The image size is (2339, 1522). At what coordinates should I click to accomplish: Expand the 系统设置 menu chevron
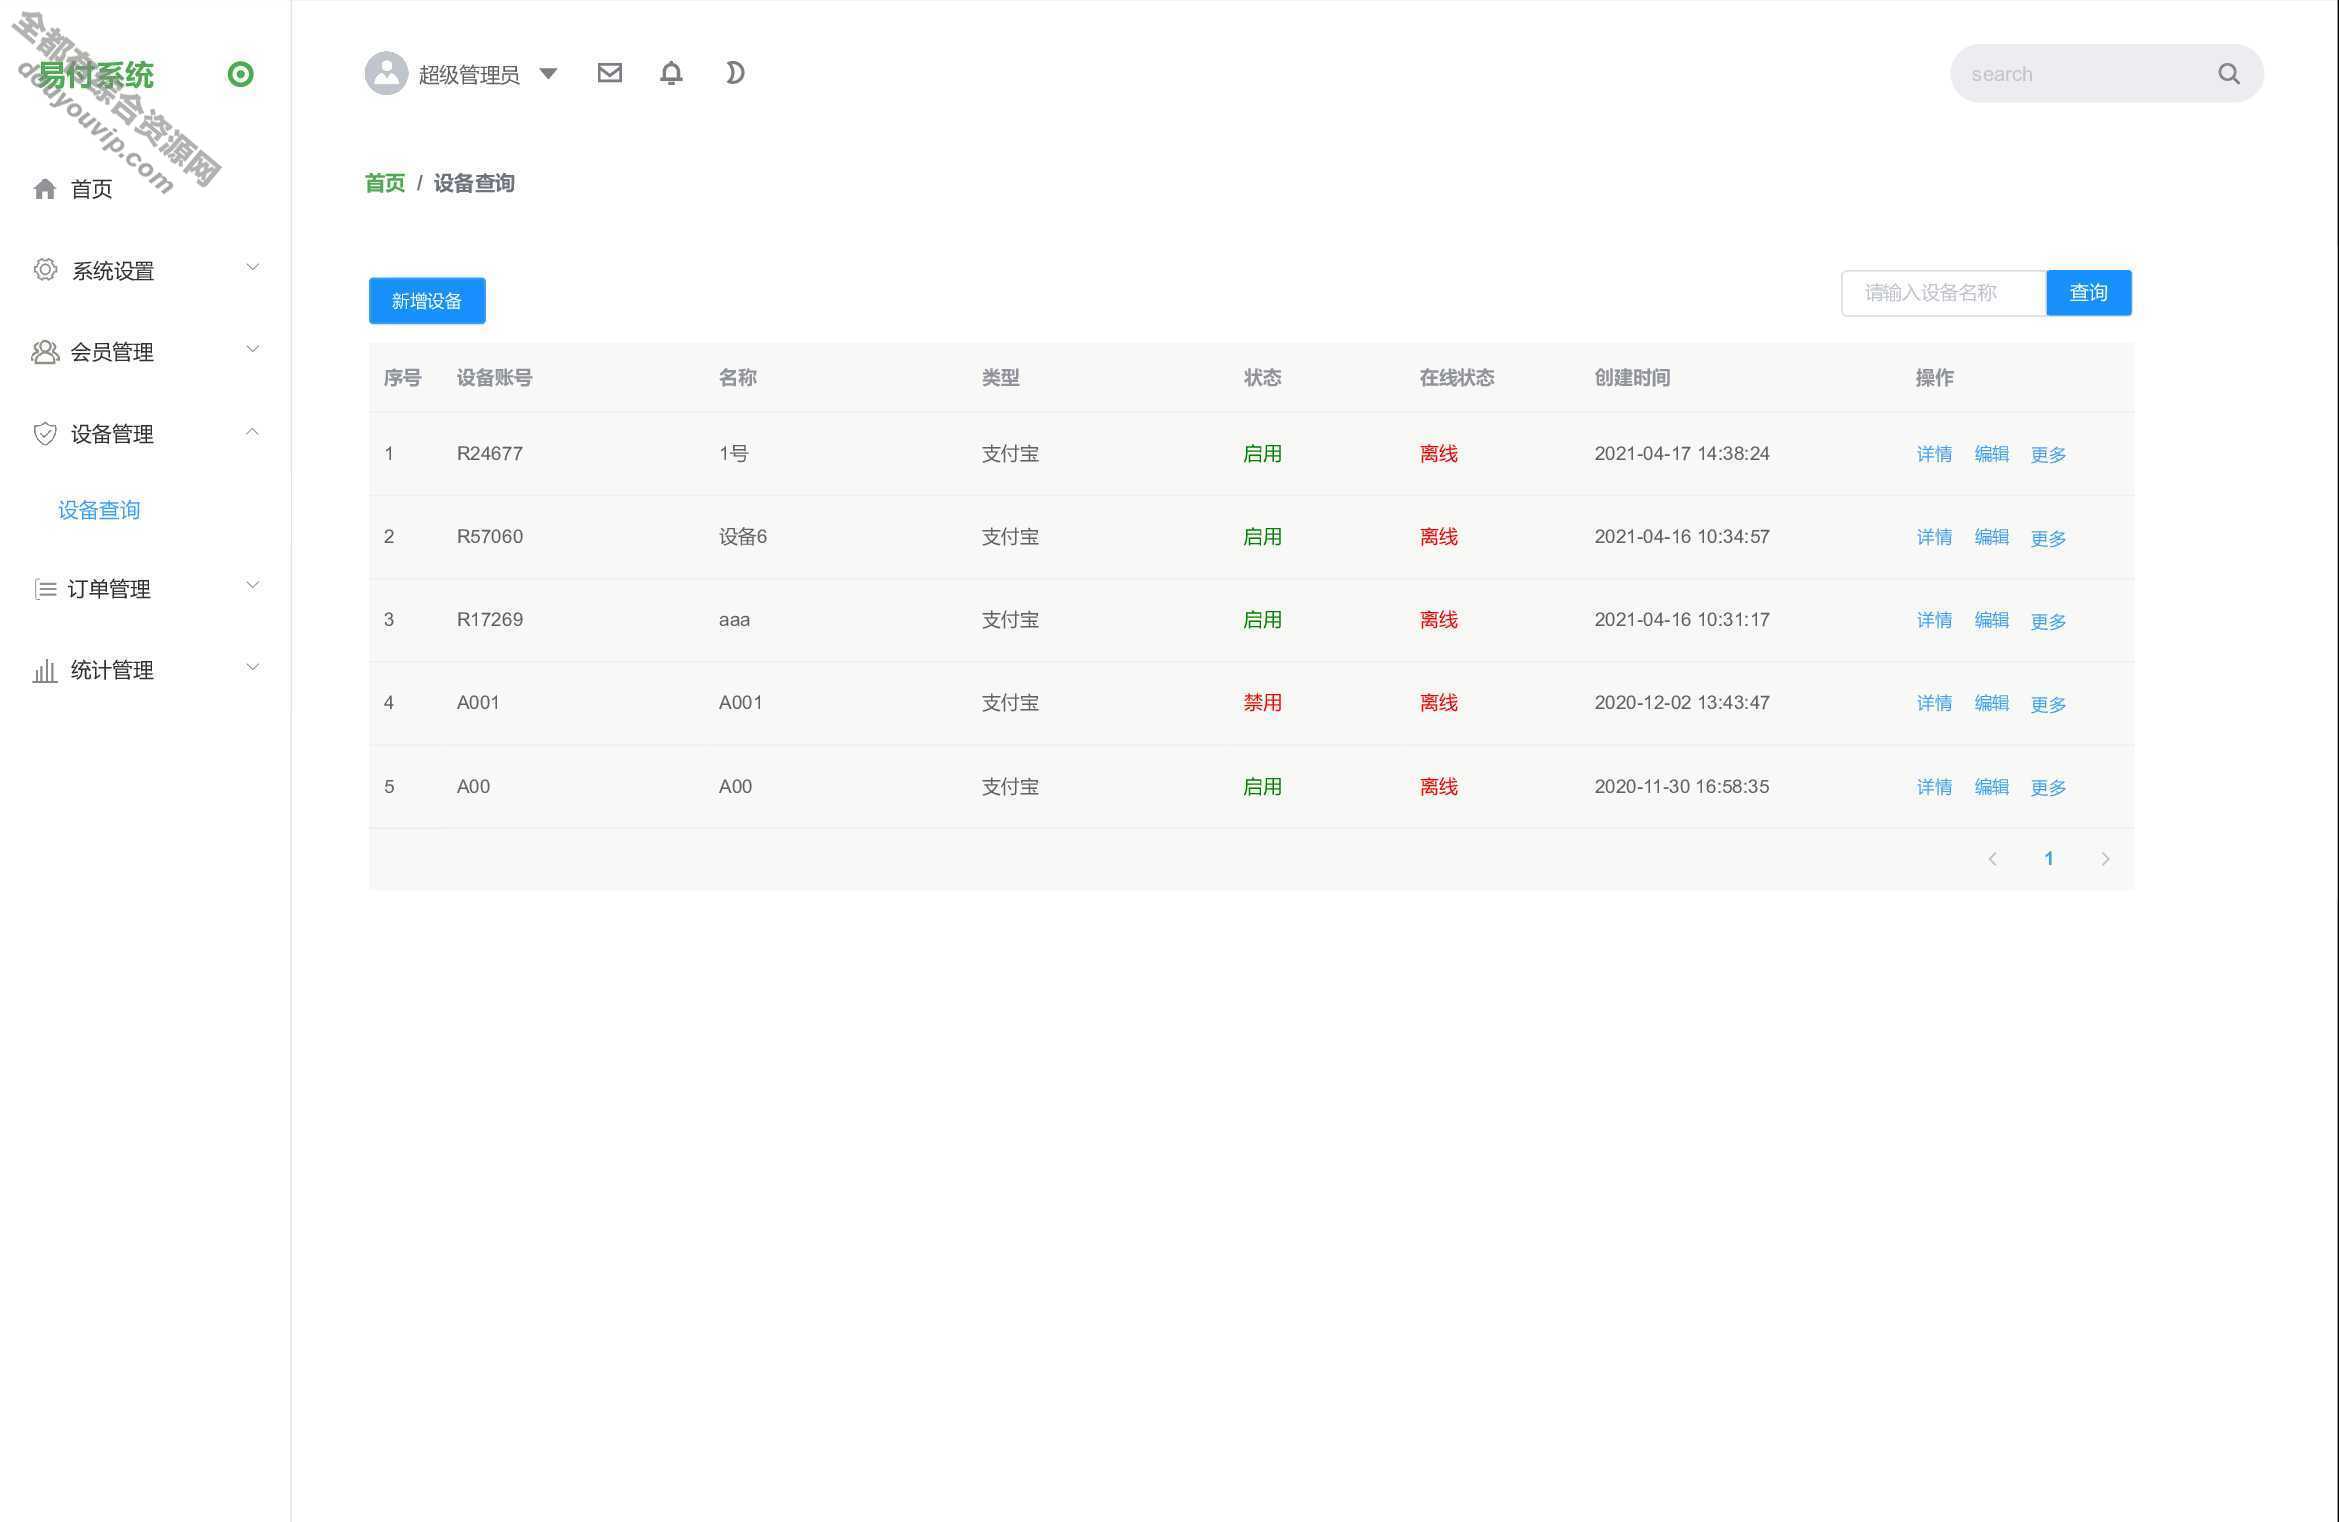[x=252, y=267]
